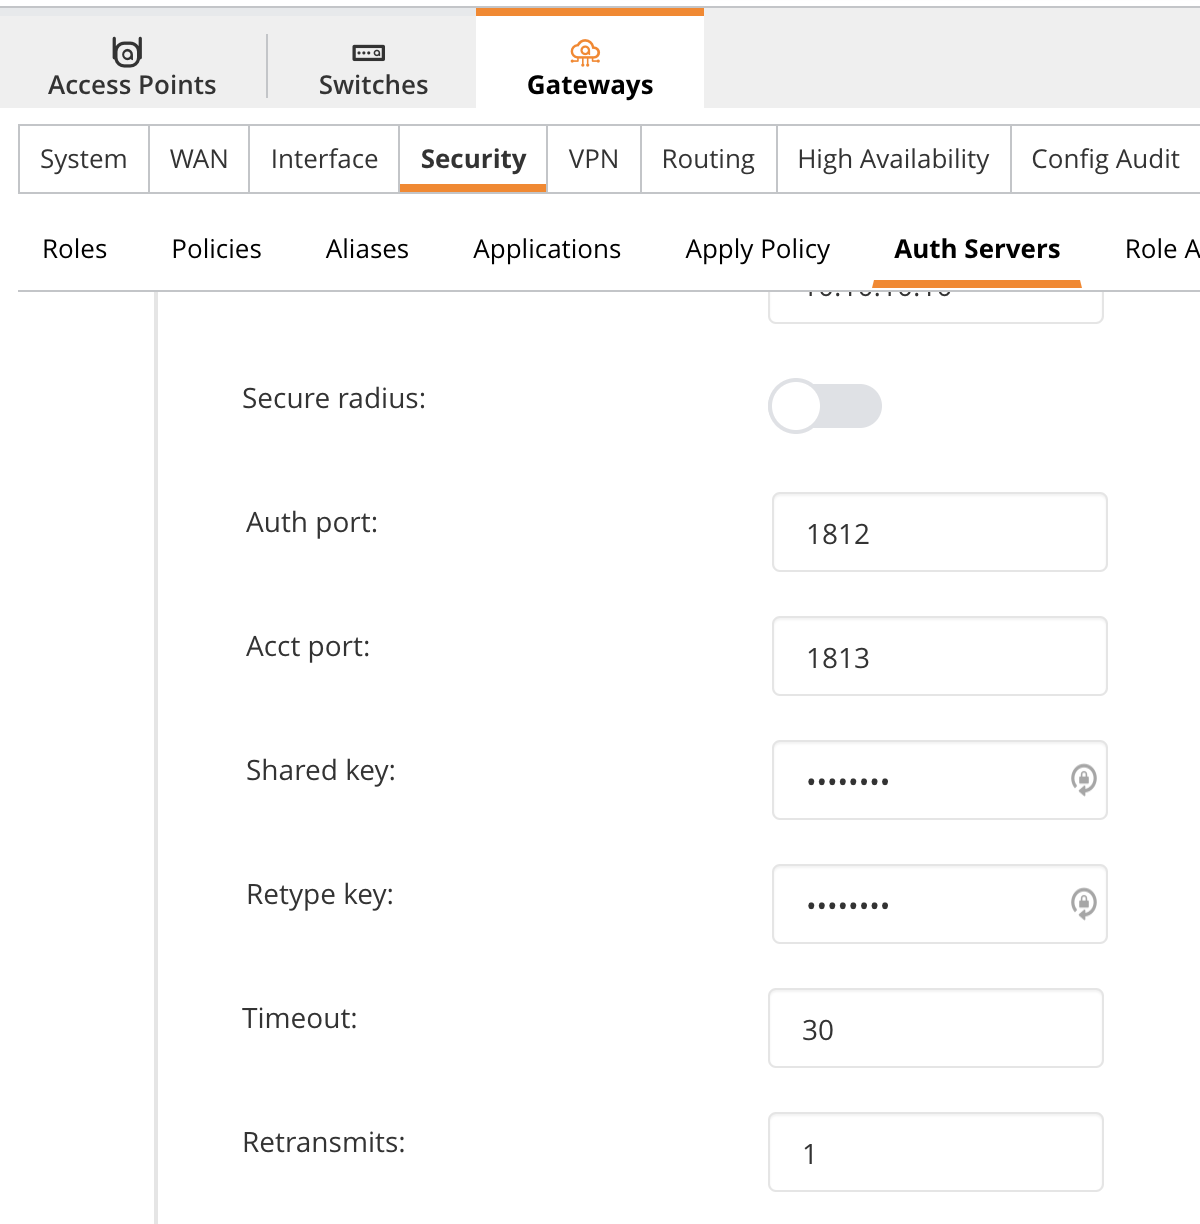View the Config Audit page
The image size is (1200, 1224).
(x=1104, y=158)
